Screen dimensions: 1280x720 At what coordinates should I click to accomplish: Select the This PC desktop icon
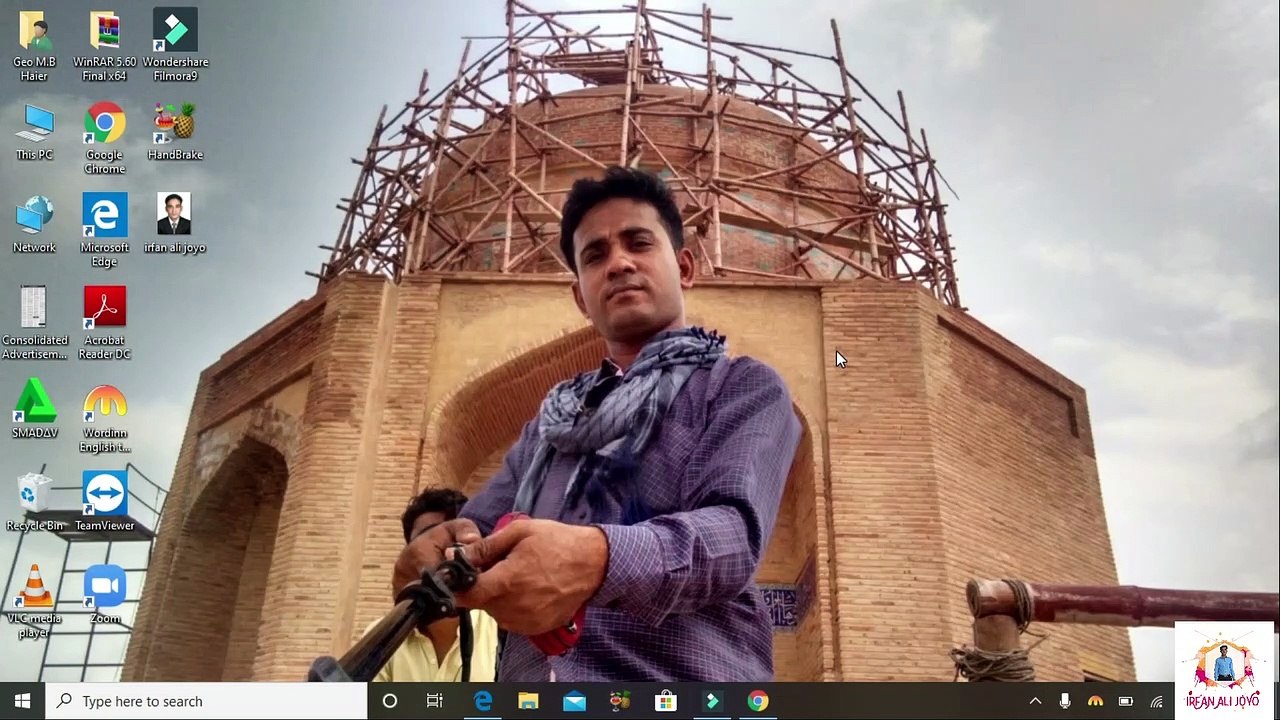point(34,131)
